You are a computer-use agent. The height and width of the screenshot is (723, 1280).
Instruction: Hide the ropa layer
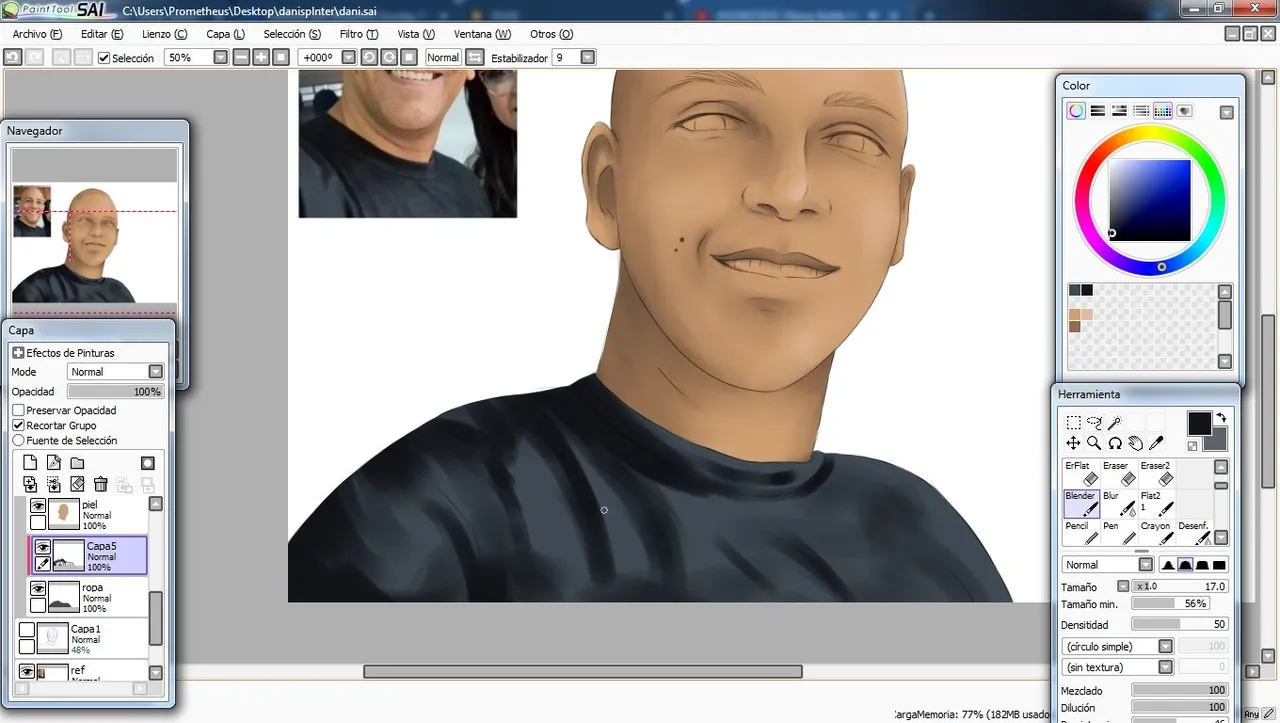pos(38,589)
